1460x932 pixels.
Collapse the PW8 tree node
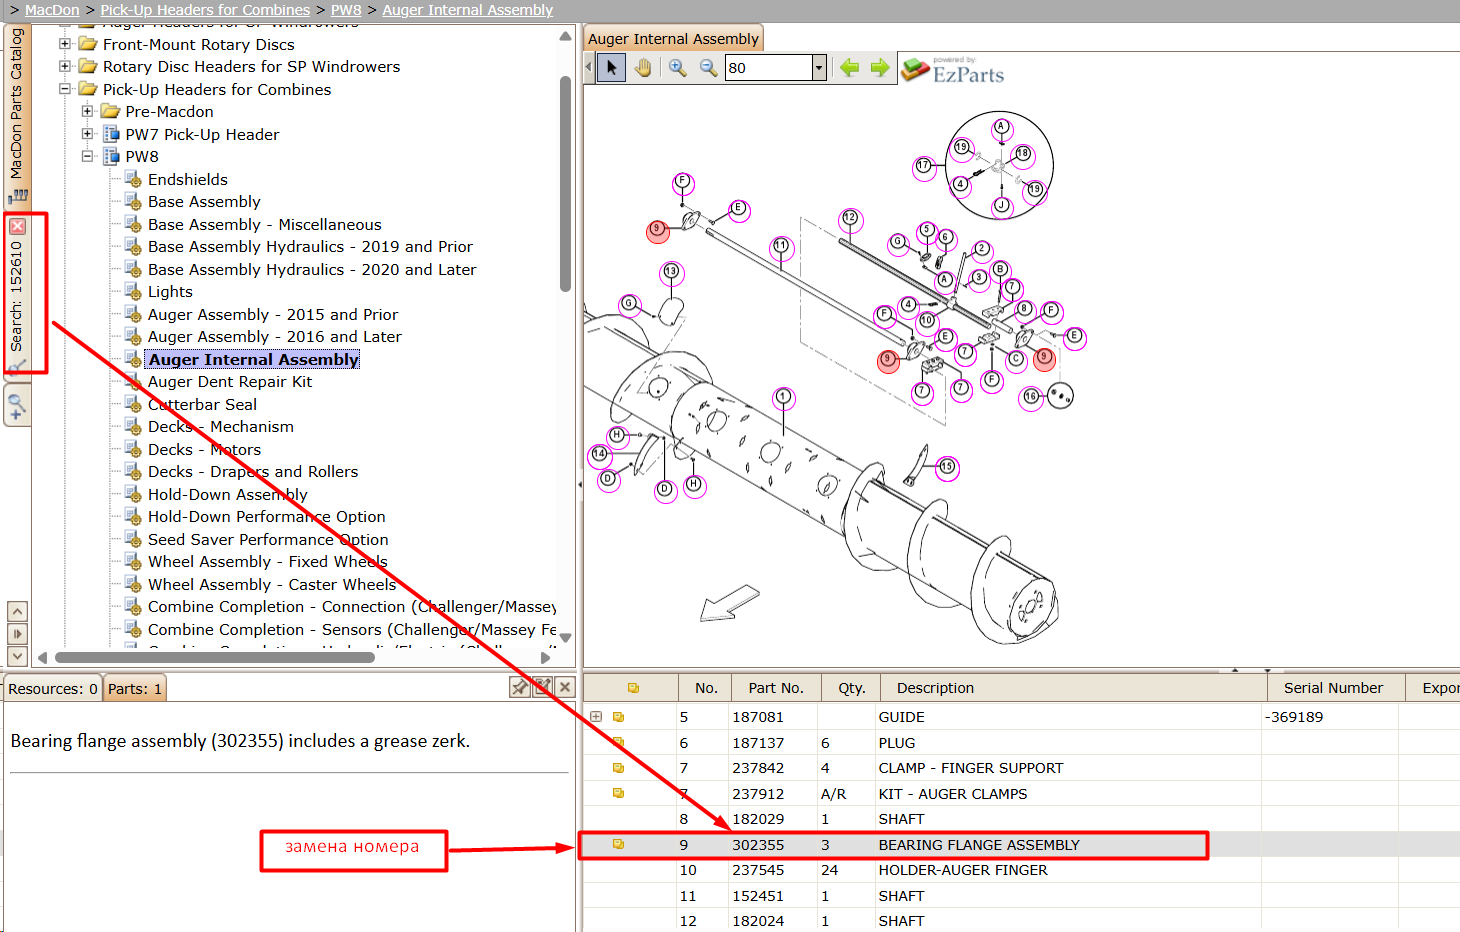(87, 157)
